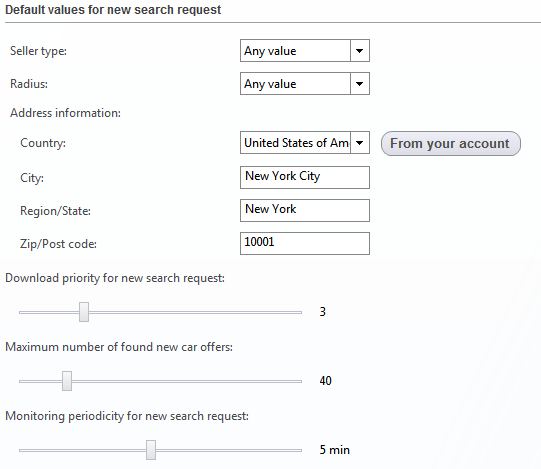This screenshot has width=541, height=469.
Task: Open the Seller type dropdown arrow
Action: (x=360, y=51)
